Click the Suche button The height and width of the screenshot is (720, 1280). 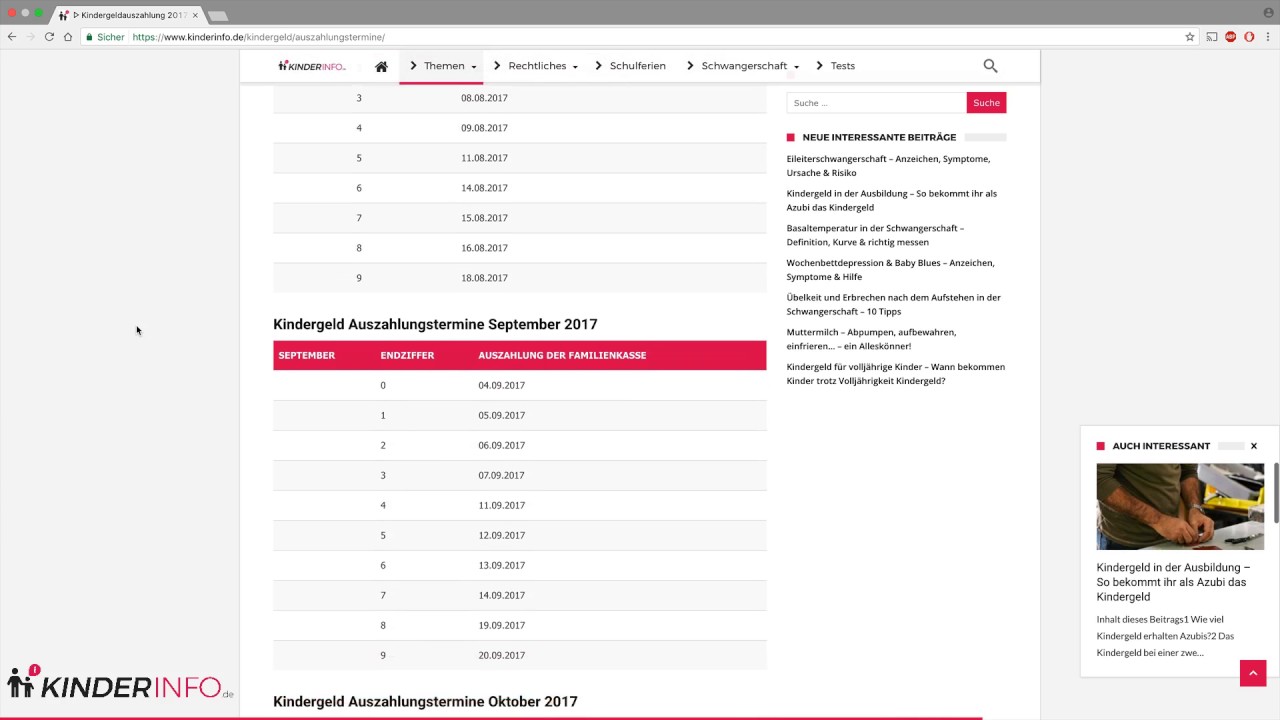(986, 103)
